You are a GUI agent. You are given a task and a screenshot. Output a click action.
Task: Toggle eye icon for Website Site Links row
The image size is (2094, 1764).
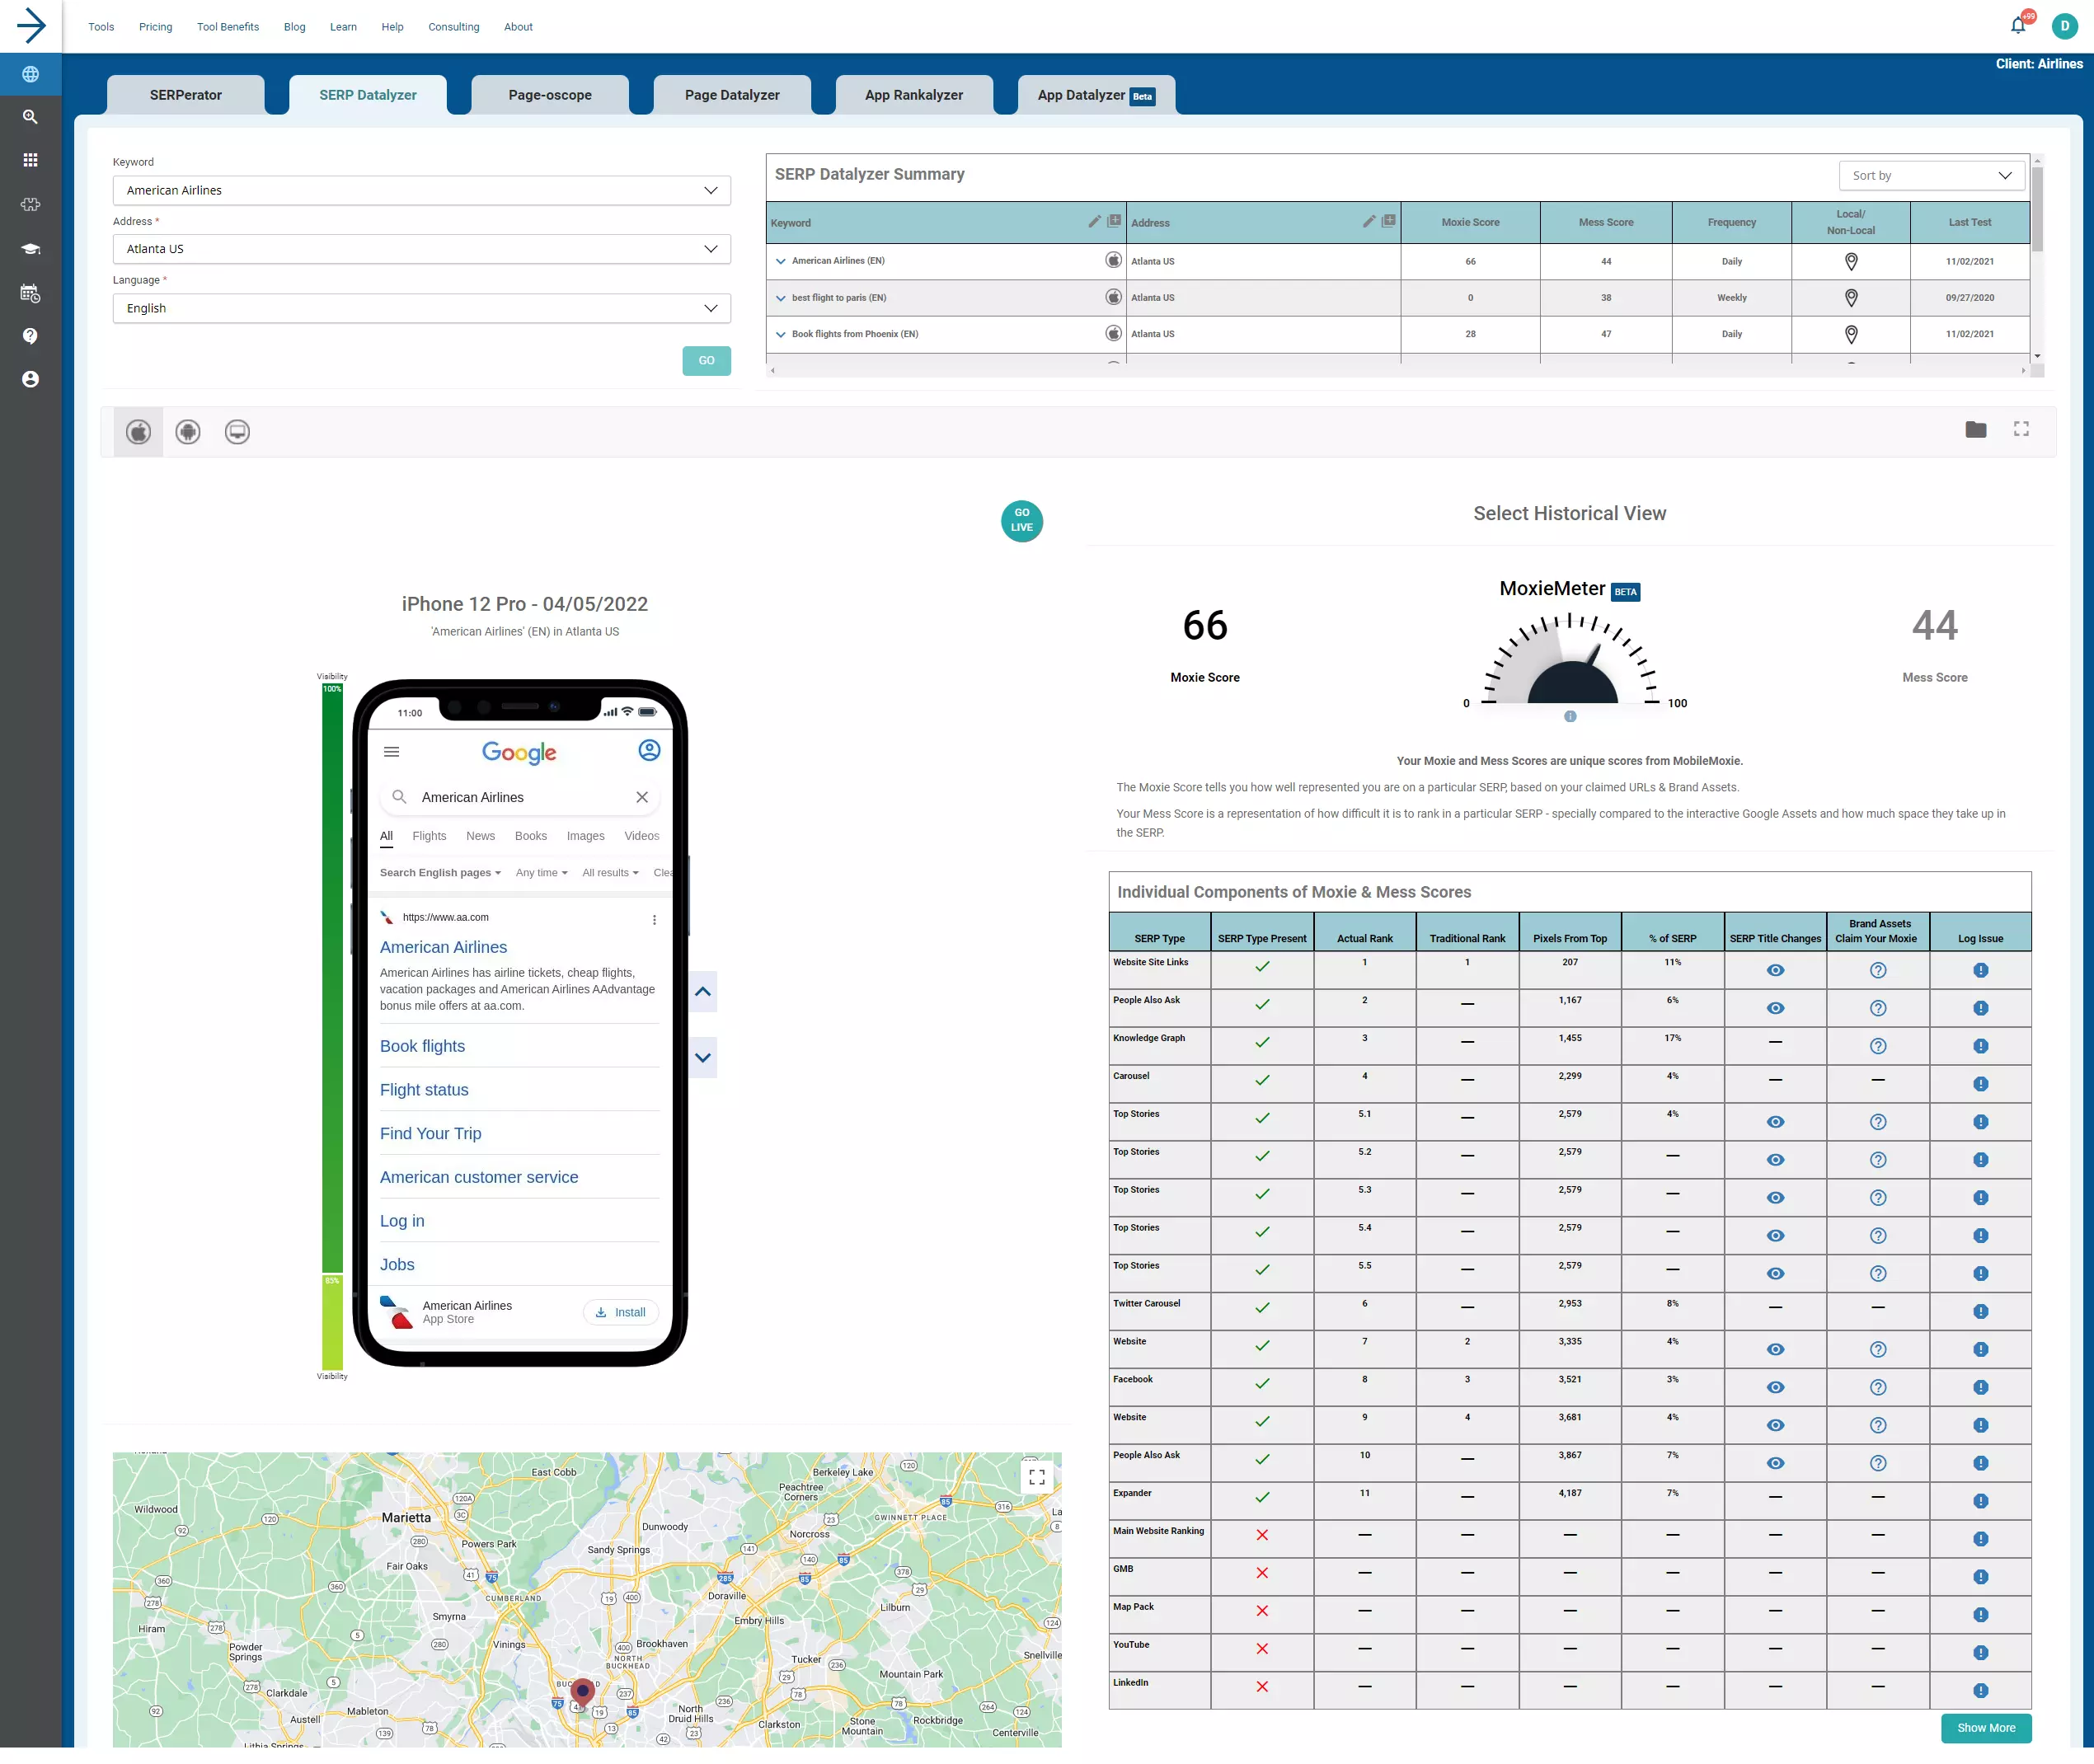tap(1775, 971)
